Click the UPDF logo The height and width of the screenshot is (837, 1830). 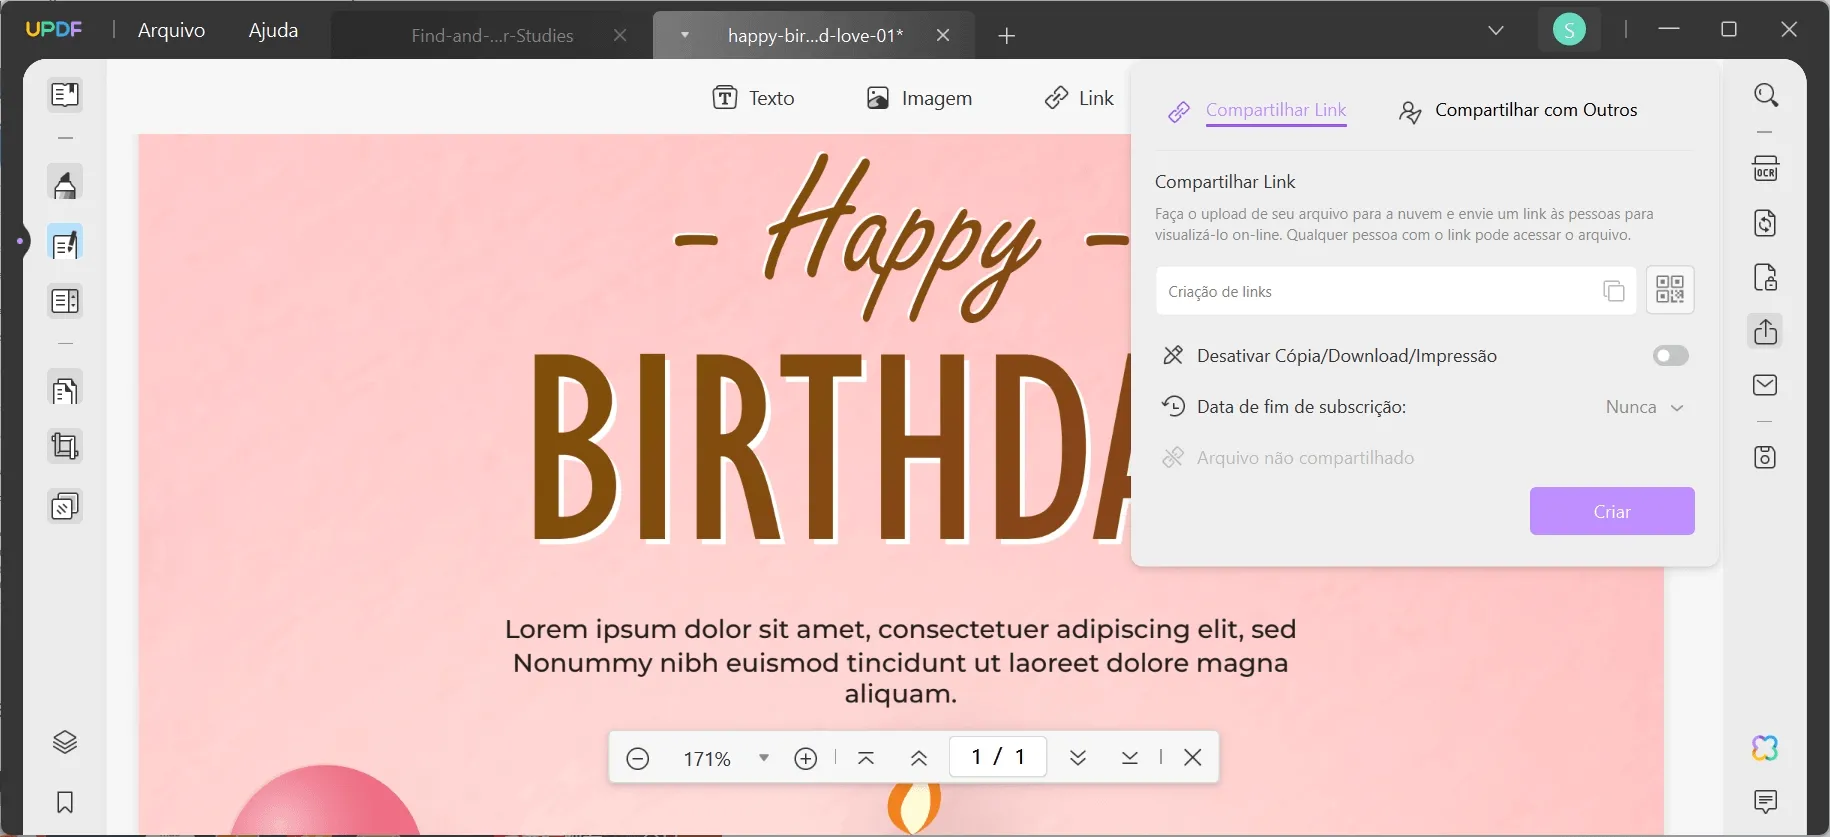pos(54,29)
